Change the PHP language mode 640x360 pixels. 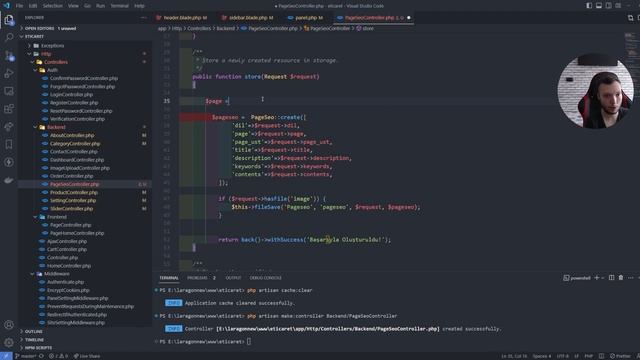click(x=589, y=356)
